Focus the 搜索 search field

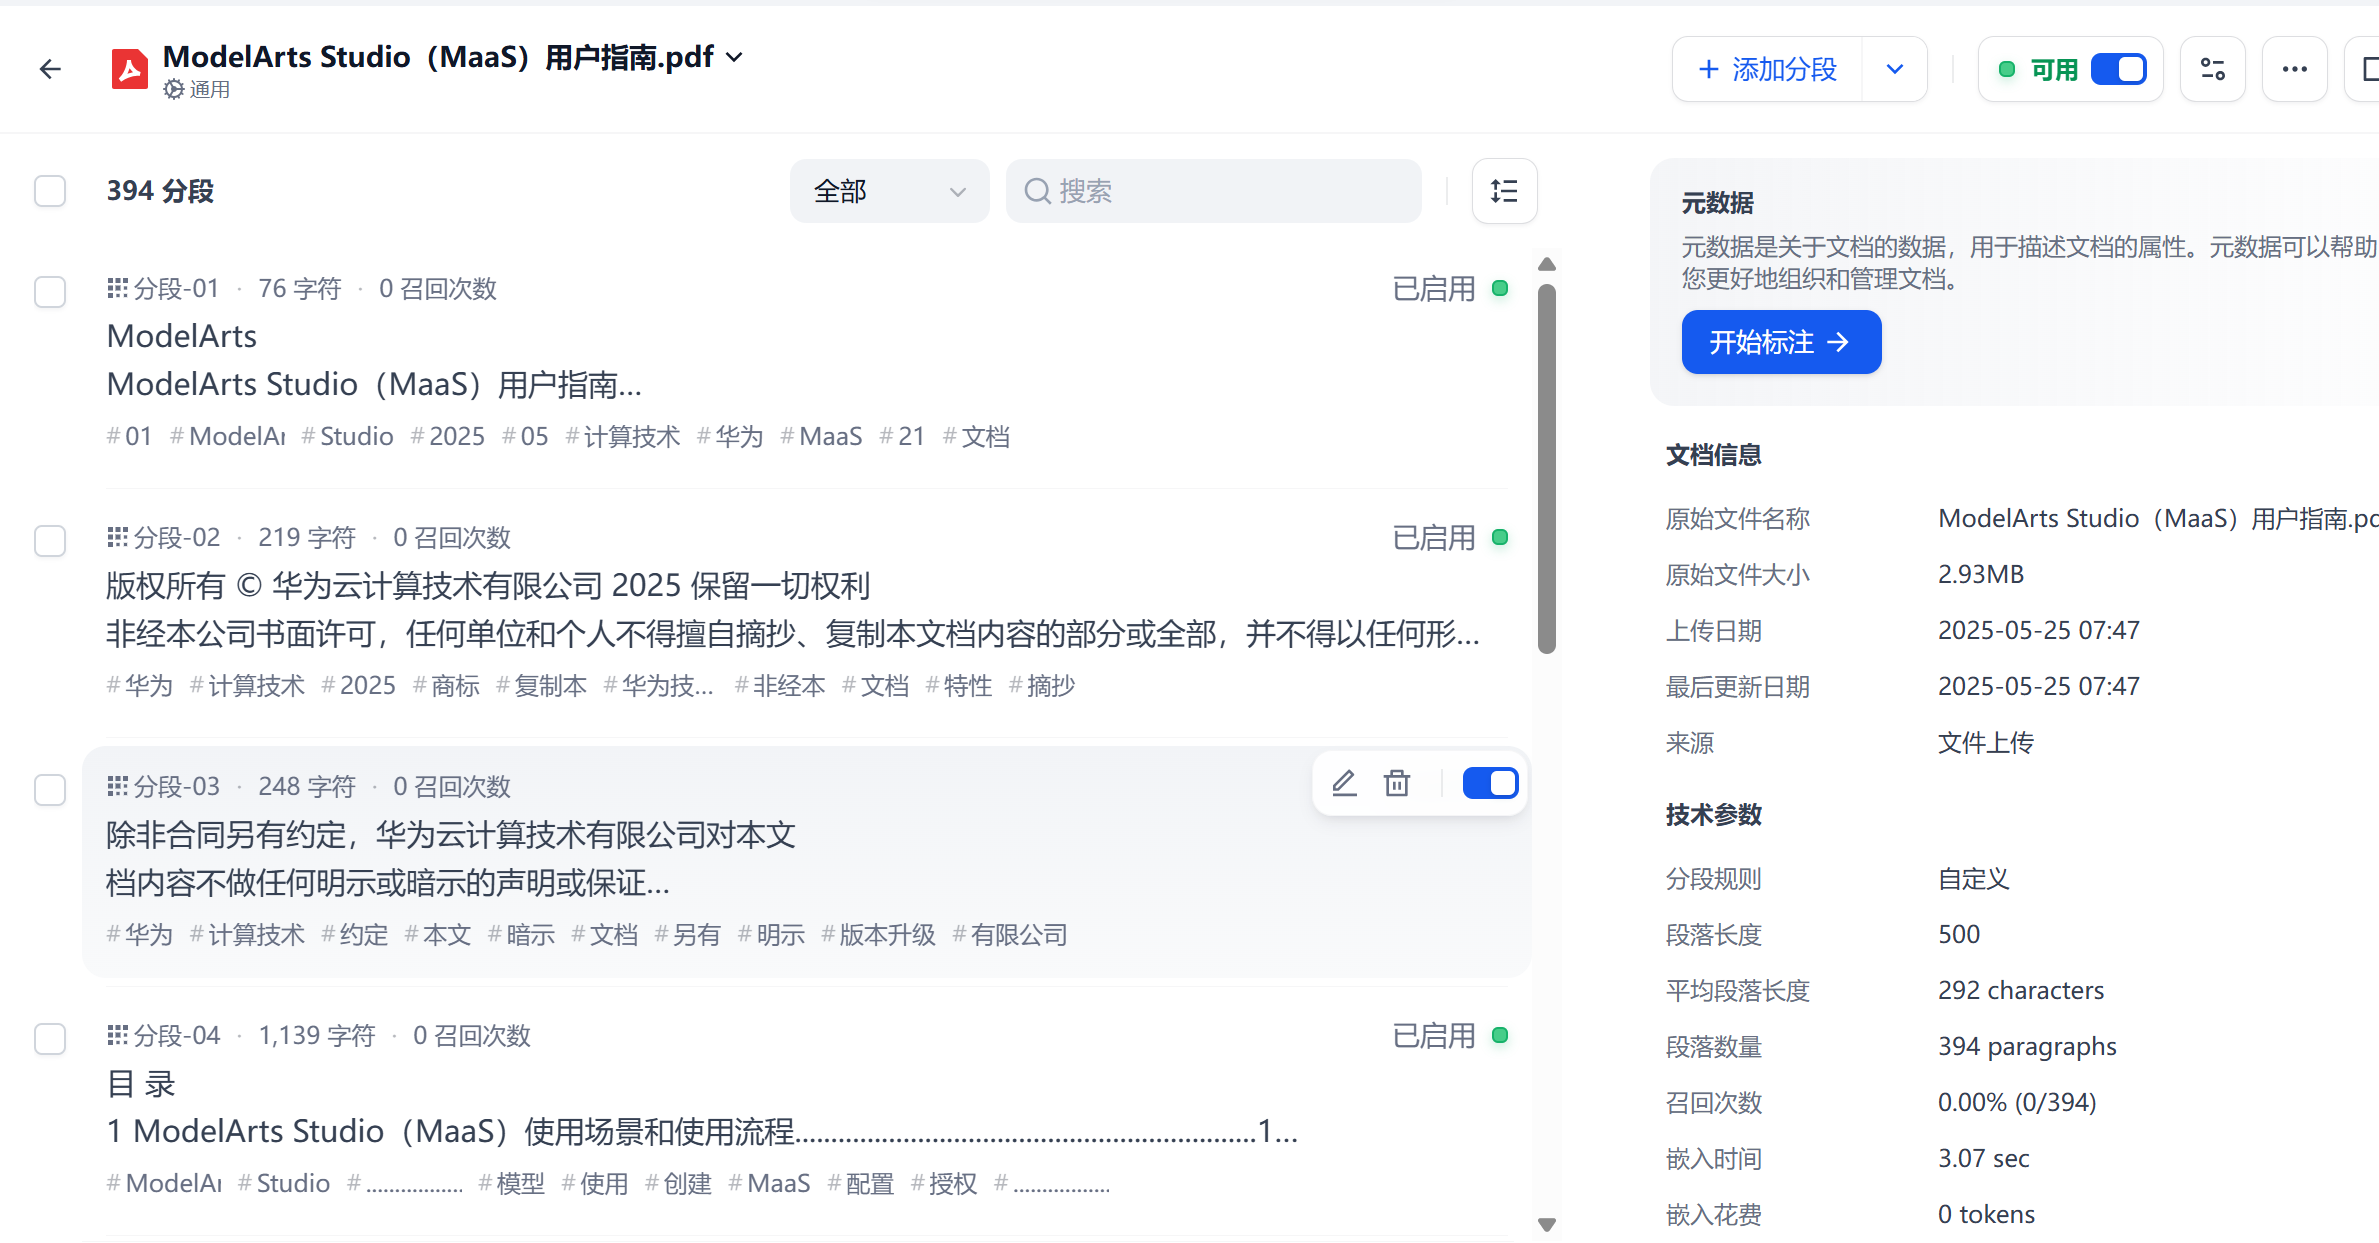tap(1213, 191)
